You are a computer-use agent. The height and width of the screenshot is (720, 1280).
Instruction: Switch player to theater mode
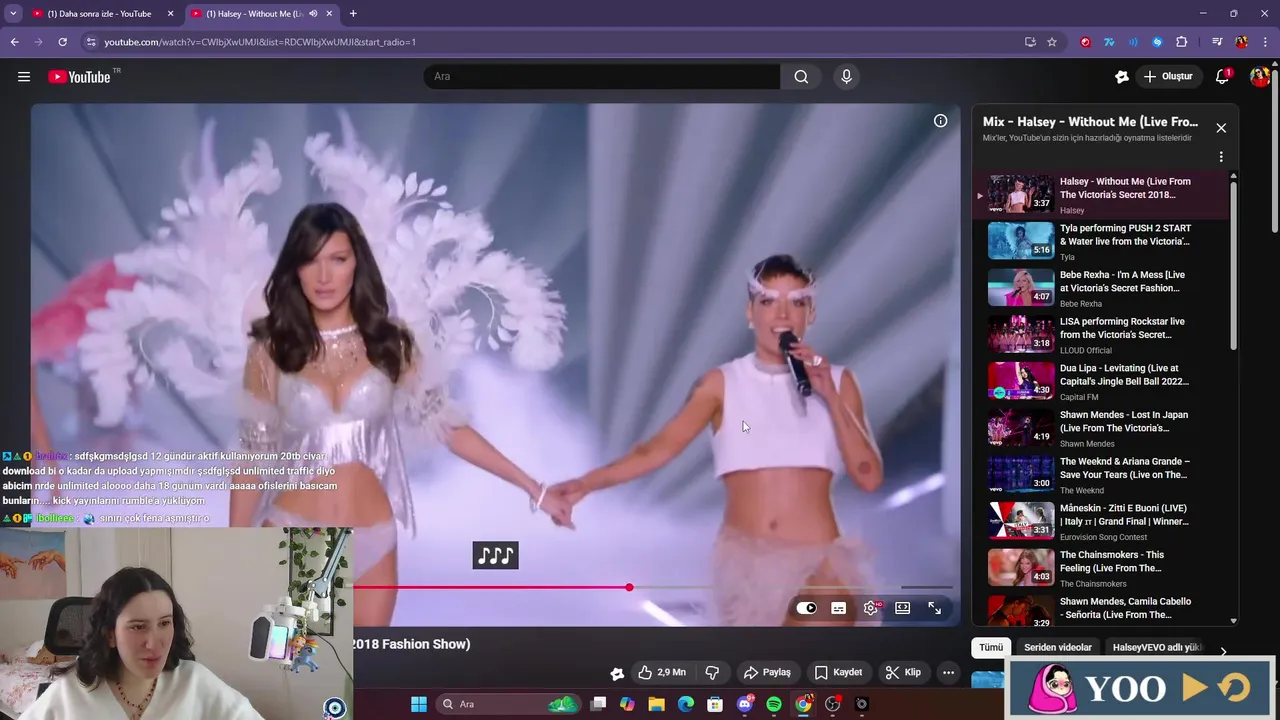coord(902,608)
